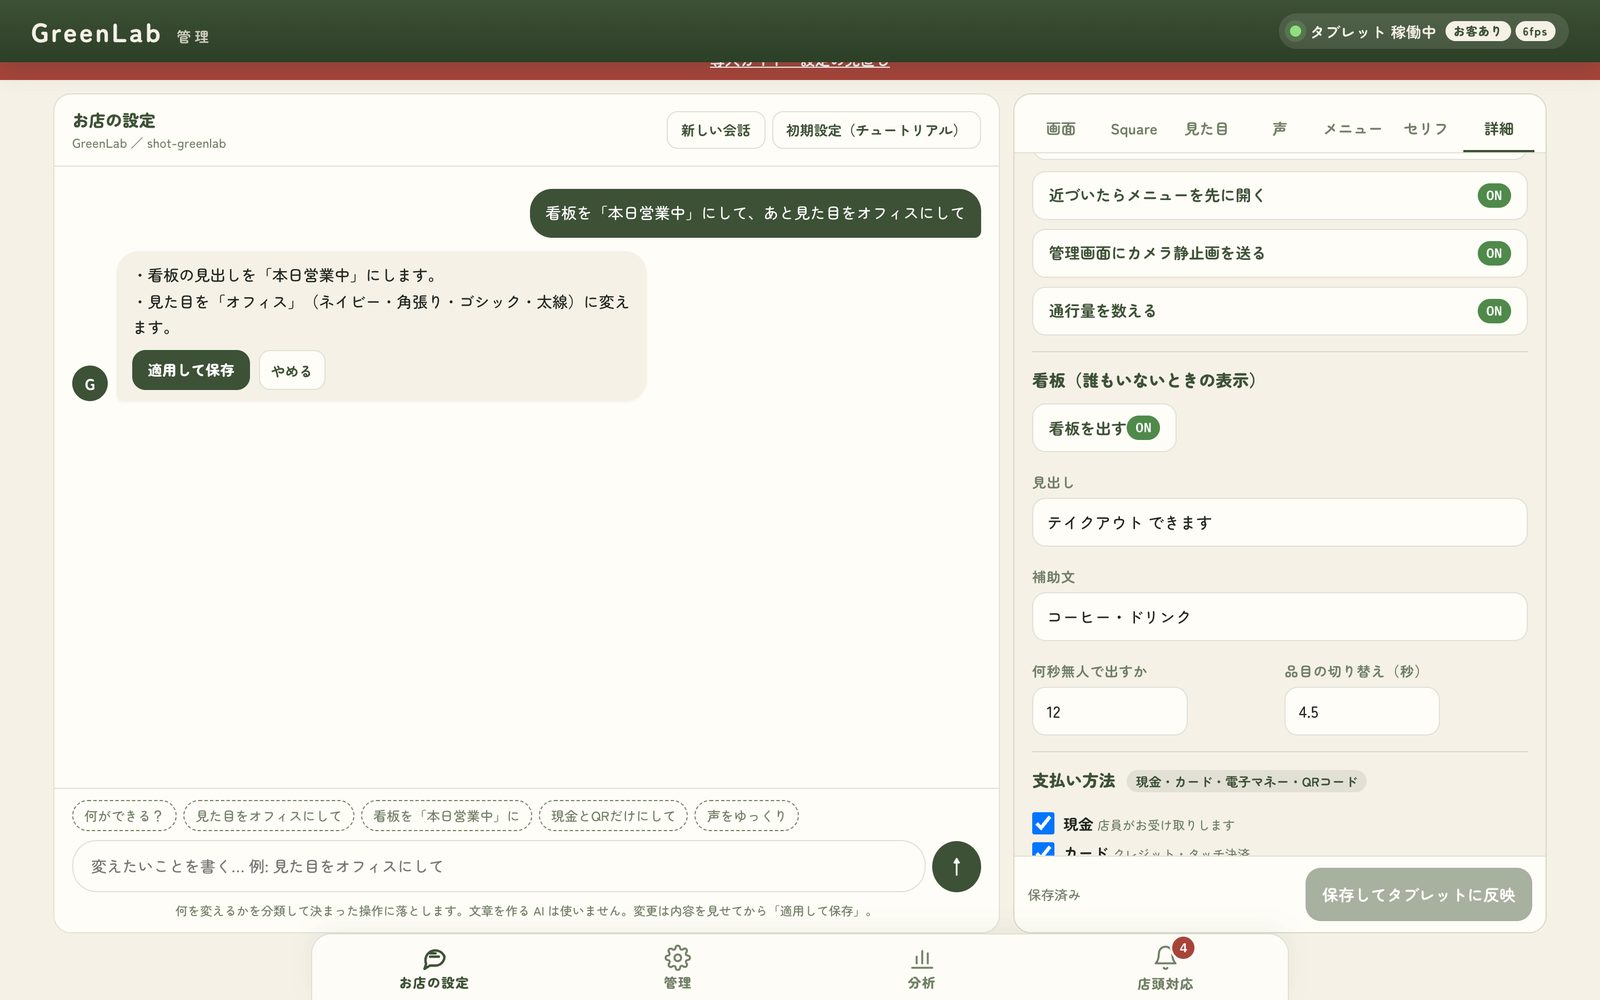Click 現金とQRだけにして suggestion chip
Screen dimensions: 1600x1000
(613, 816)
